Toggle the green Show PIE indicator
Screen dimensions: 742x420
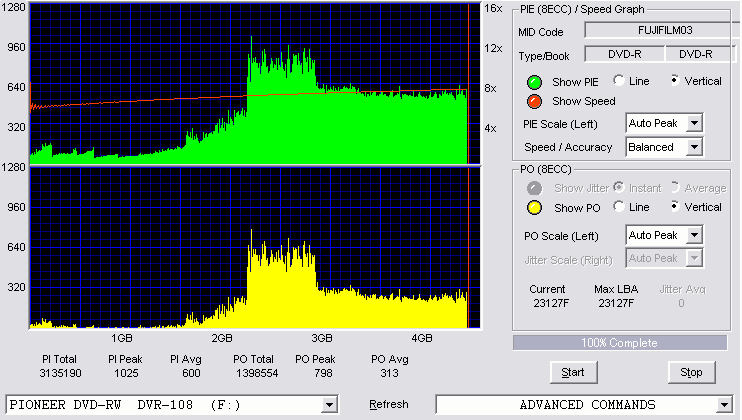(534, 82)
